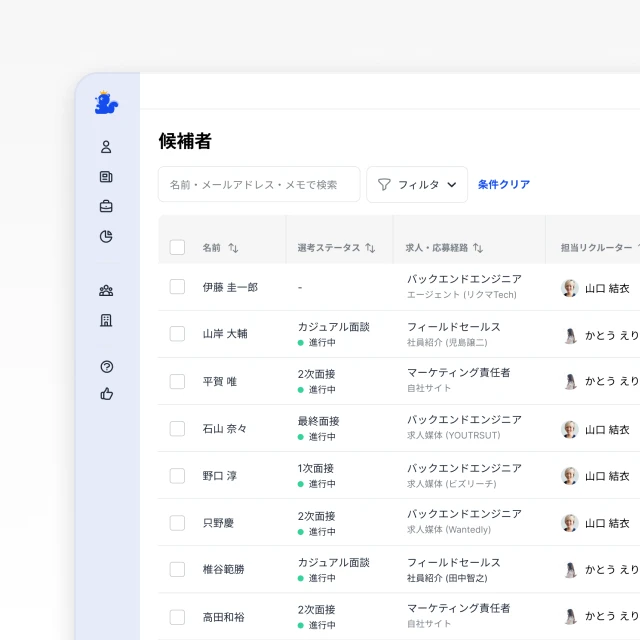Viewport: 640px width, 640px height.
Task: Open candidate 野口 淳
Action: pyautogui.click(x=220, y=476)
